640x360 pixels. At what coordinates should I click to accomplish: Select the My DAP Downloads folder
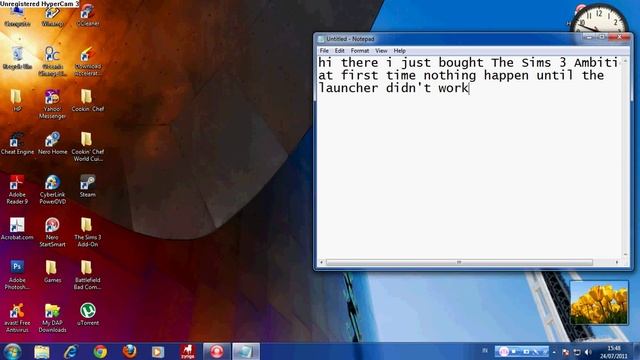[x=52, y=318]
